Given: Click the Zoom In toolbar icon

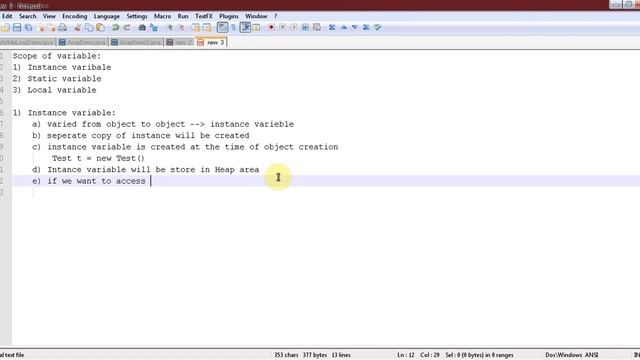Looking at the screenshot, I should click(169, 27).
